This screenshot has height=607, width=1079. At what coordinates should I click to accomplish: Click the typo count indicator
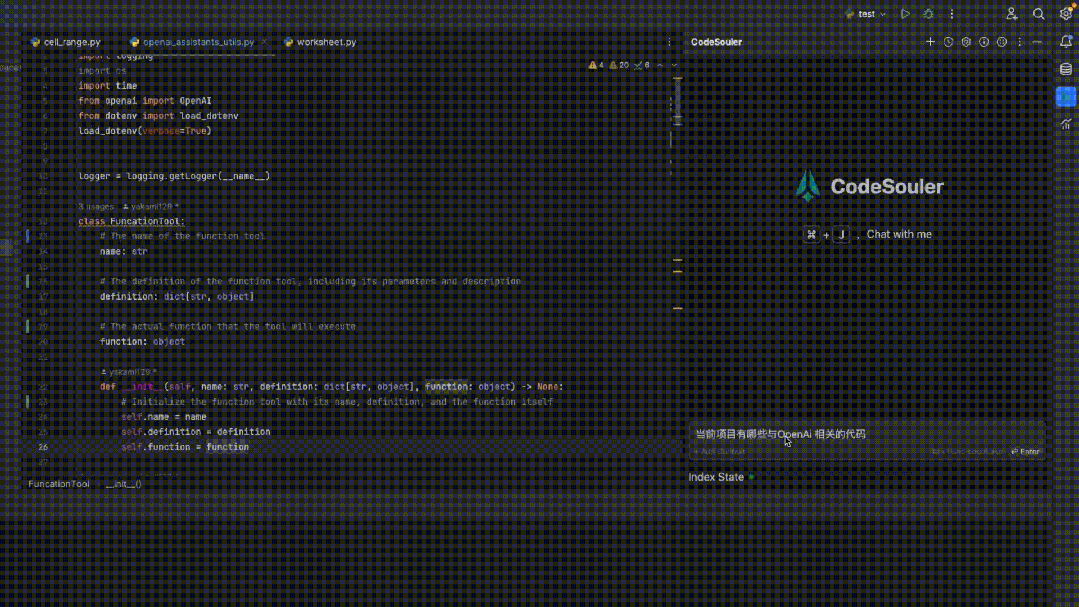[642, 65]
